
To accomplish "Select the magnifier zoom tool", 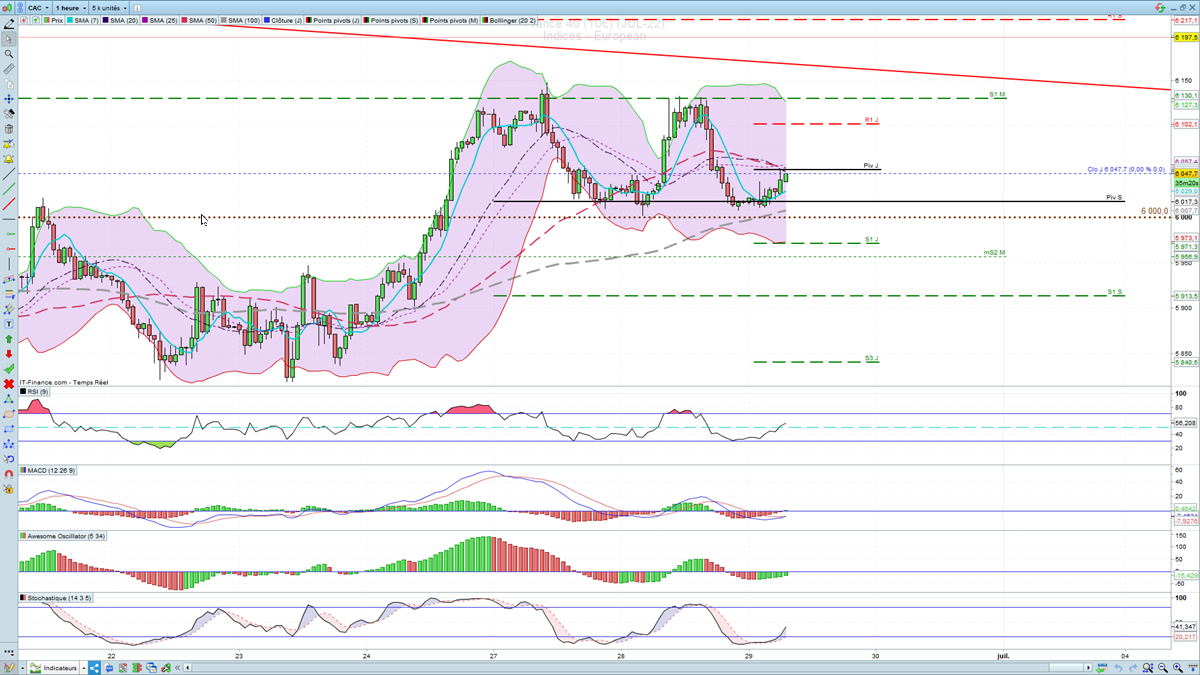I will click(x=9, y=53).
